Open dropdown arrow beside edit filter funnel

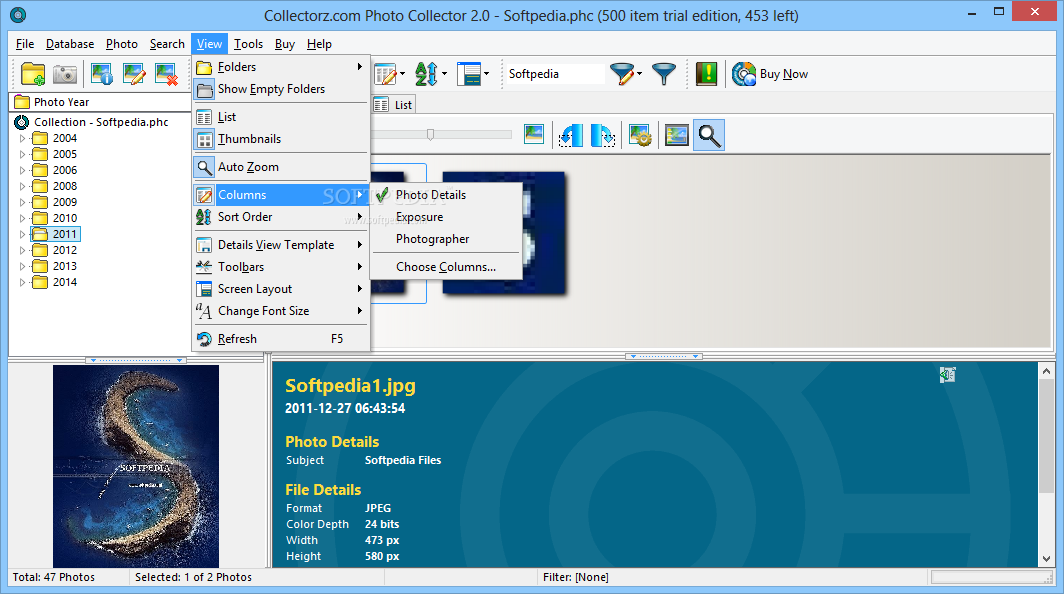639,74
